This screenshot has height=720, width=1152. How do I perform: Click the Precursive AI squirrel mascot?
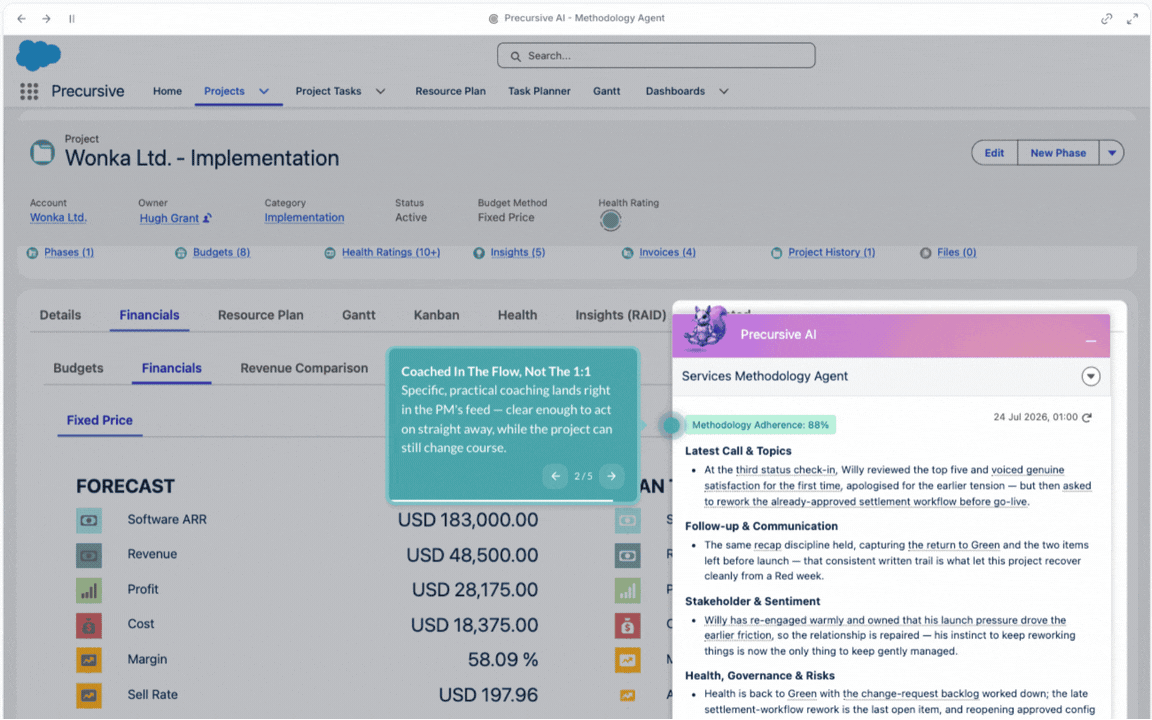point(704,327)
